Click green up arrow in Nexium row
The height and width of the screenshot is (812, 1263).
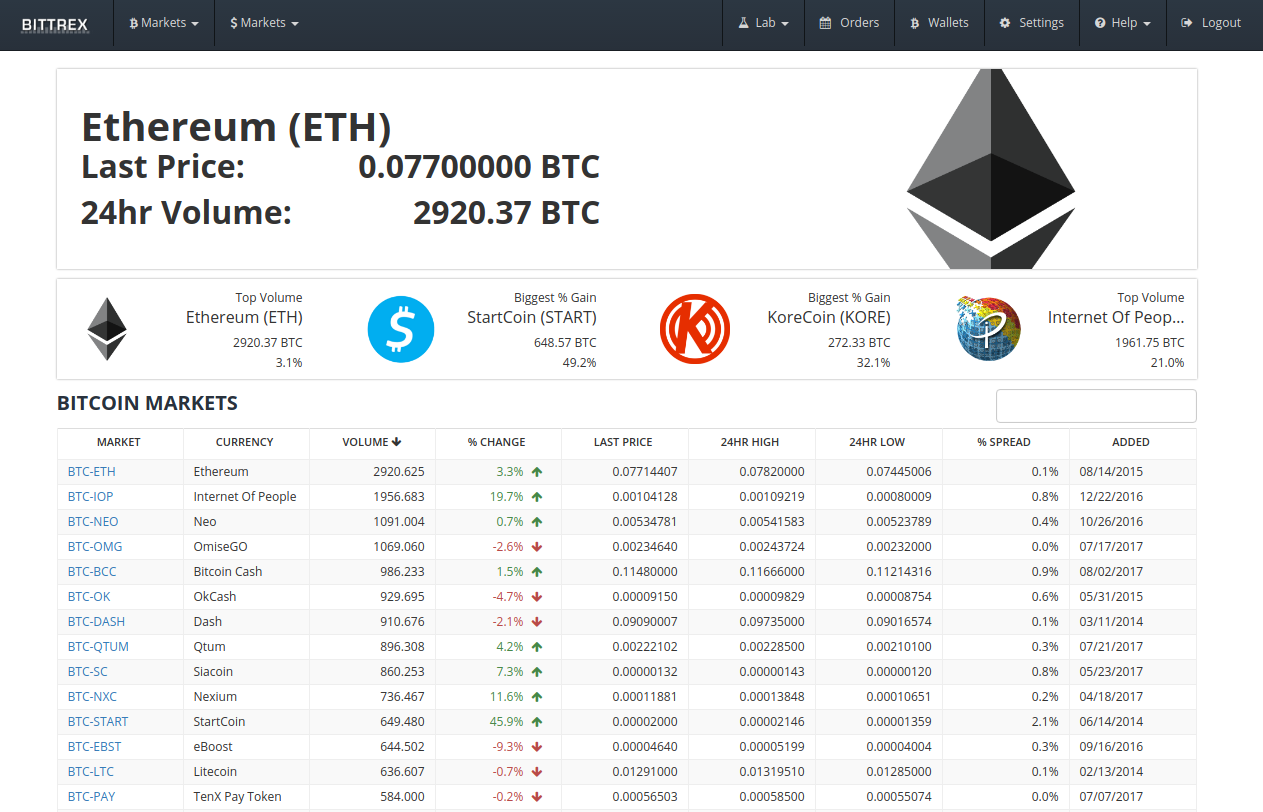pyautogui.click(x=537, y=697)
